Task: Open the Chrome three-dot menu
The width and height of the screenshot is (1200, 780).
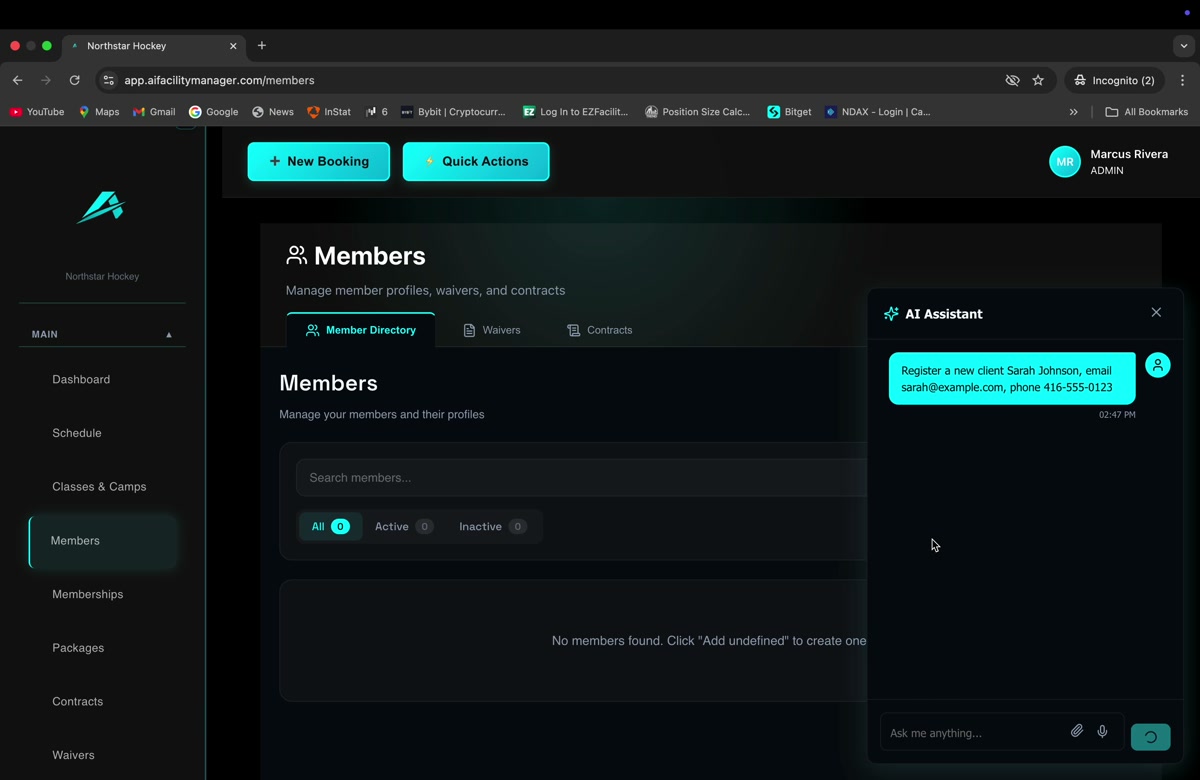Action: pyautogui.click(x=1182, y=80)
